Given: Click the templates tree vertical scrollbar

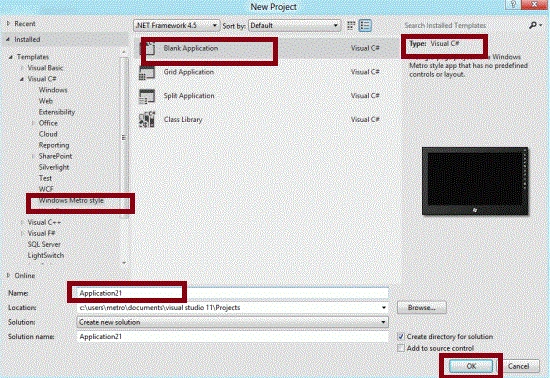Looking at the screenshot, I should click(x=123, y=137).
